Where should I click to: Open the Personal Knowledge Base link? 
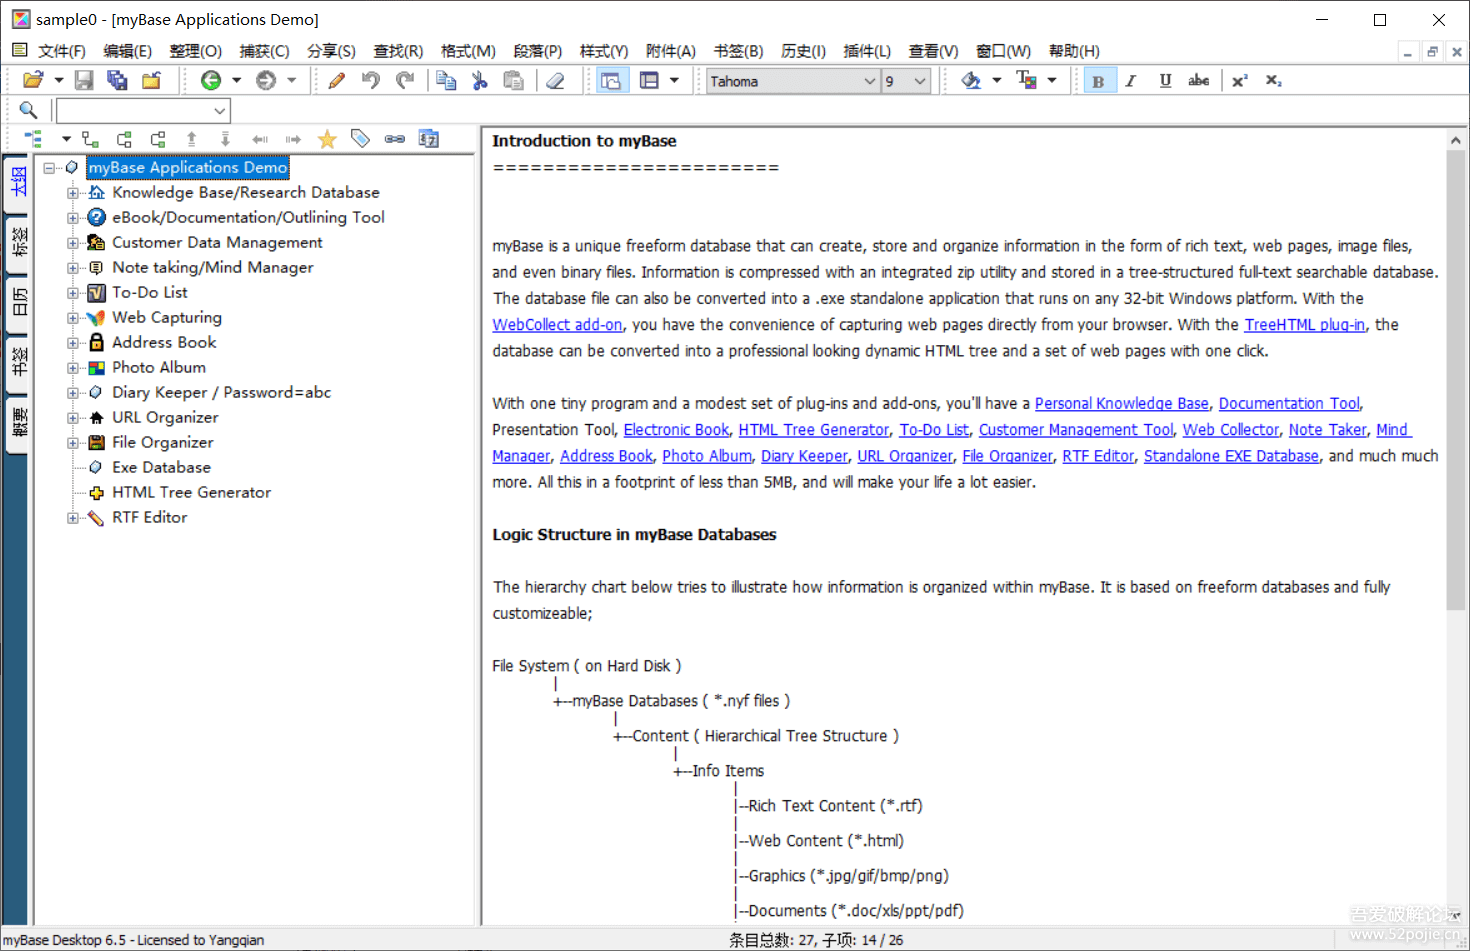(1121, 404)
